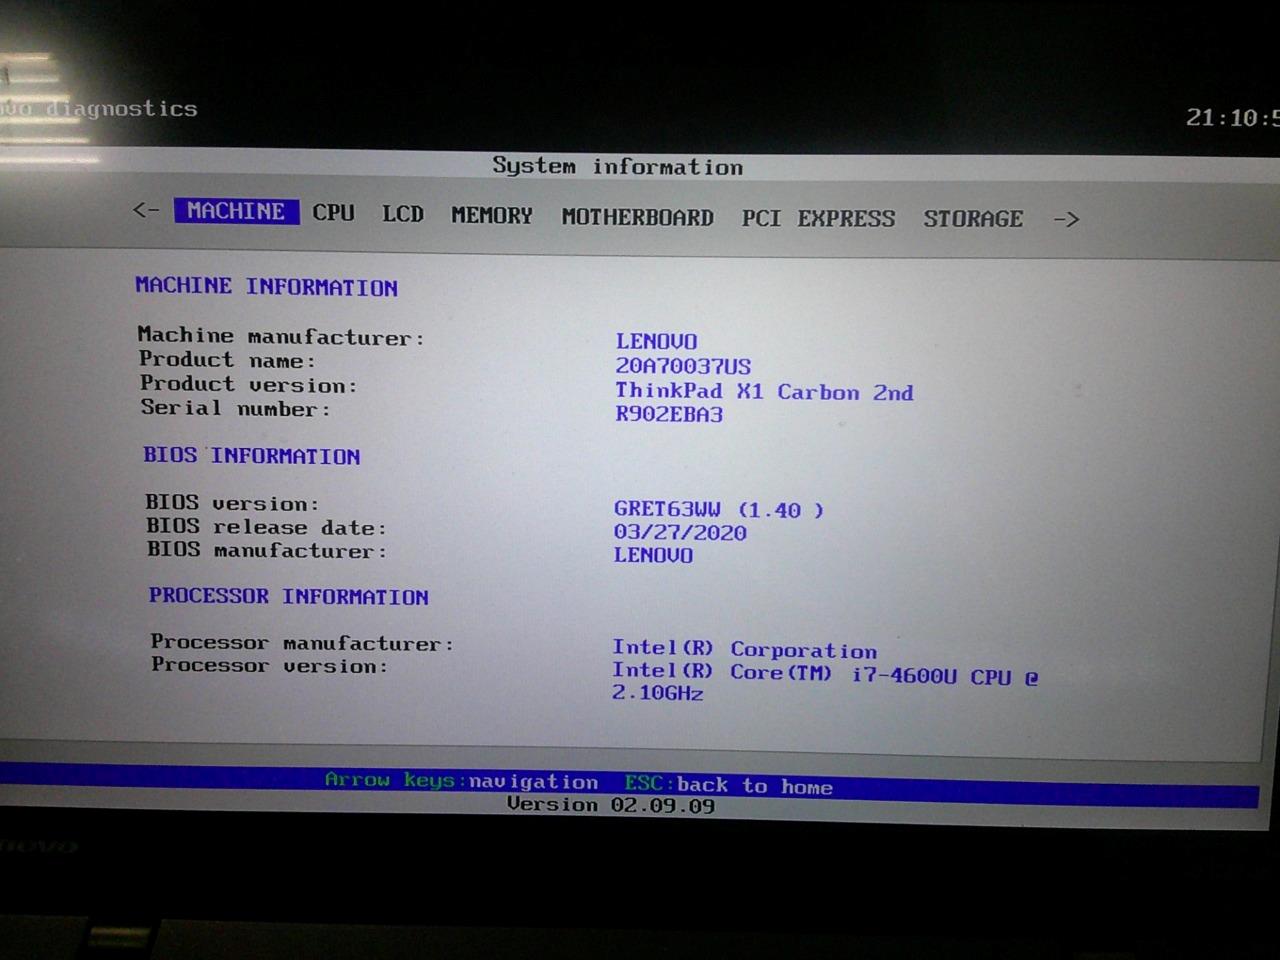Click the GRET63WW (1.40) BIOS version value

pos(719,510)
